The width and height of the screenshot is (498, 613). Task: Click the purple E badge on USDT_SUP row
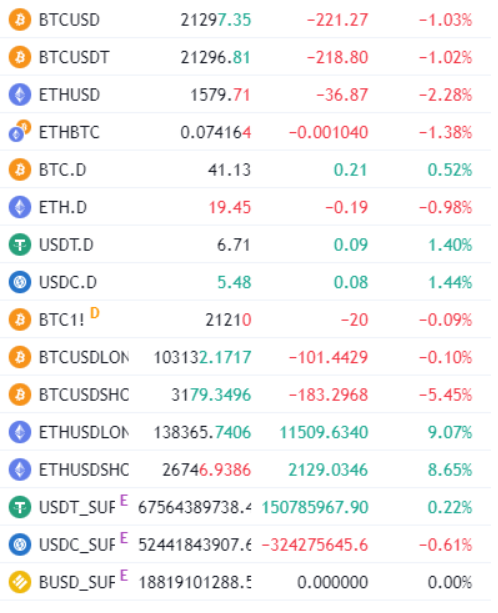(x=124, y=500)
